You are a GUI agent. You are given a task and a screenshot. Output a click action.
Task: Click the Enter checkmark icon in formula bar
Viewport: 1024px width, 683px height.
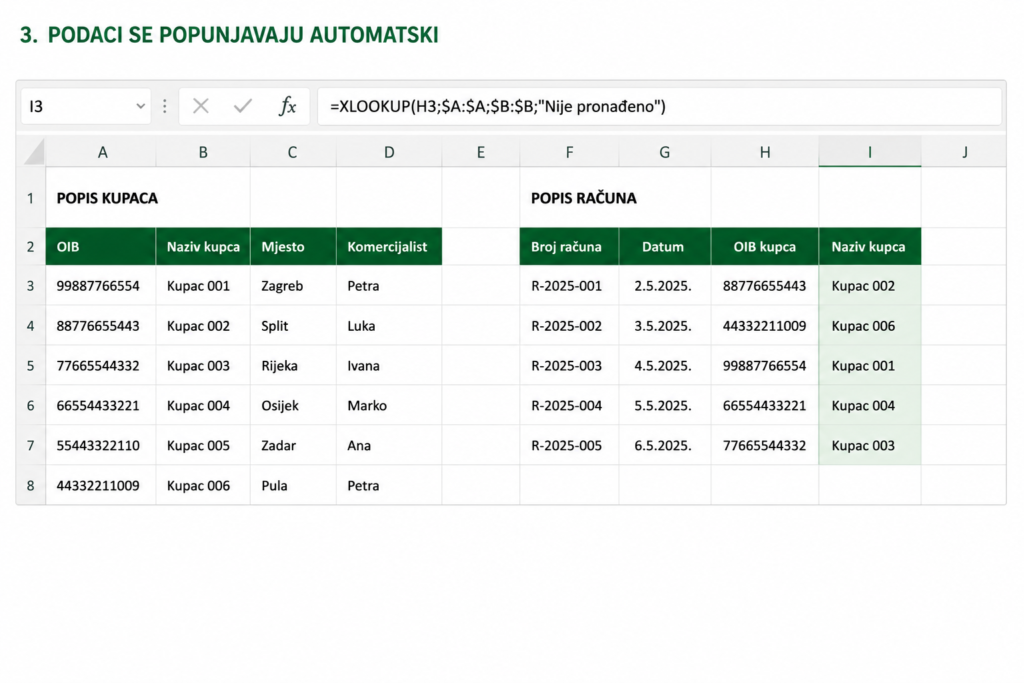tap(243, 106)
